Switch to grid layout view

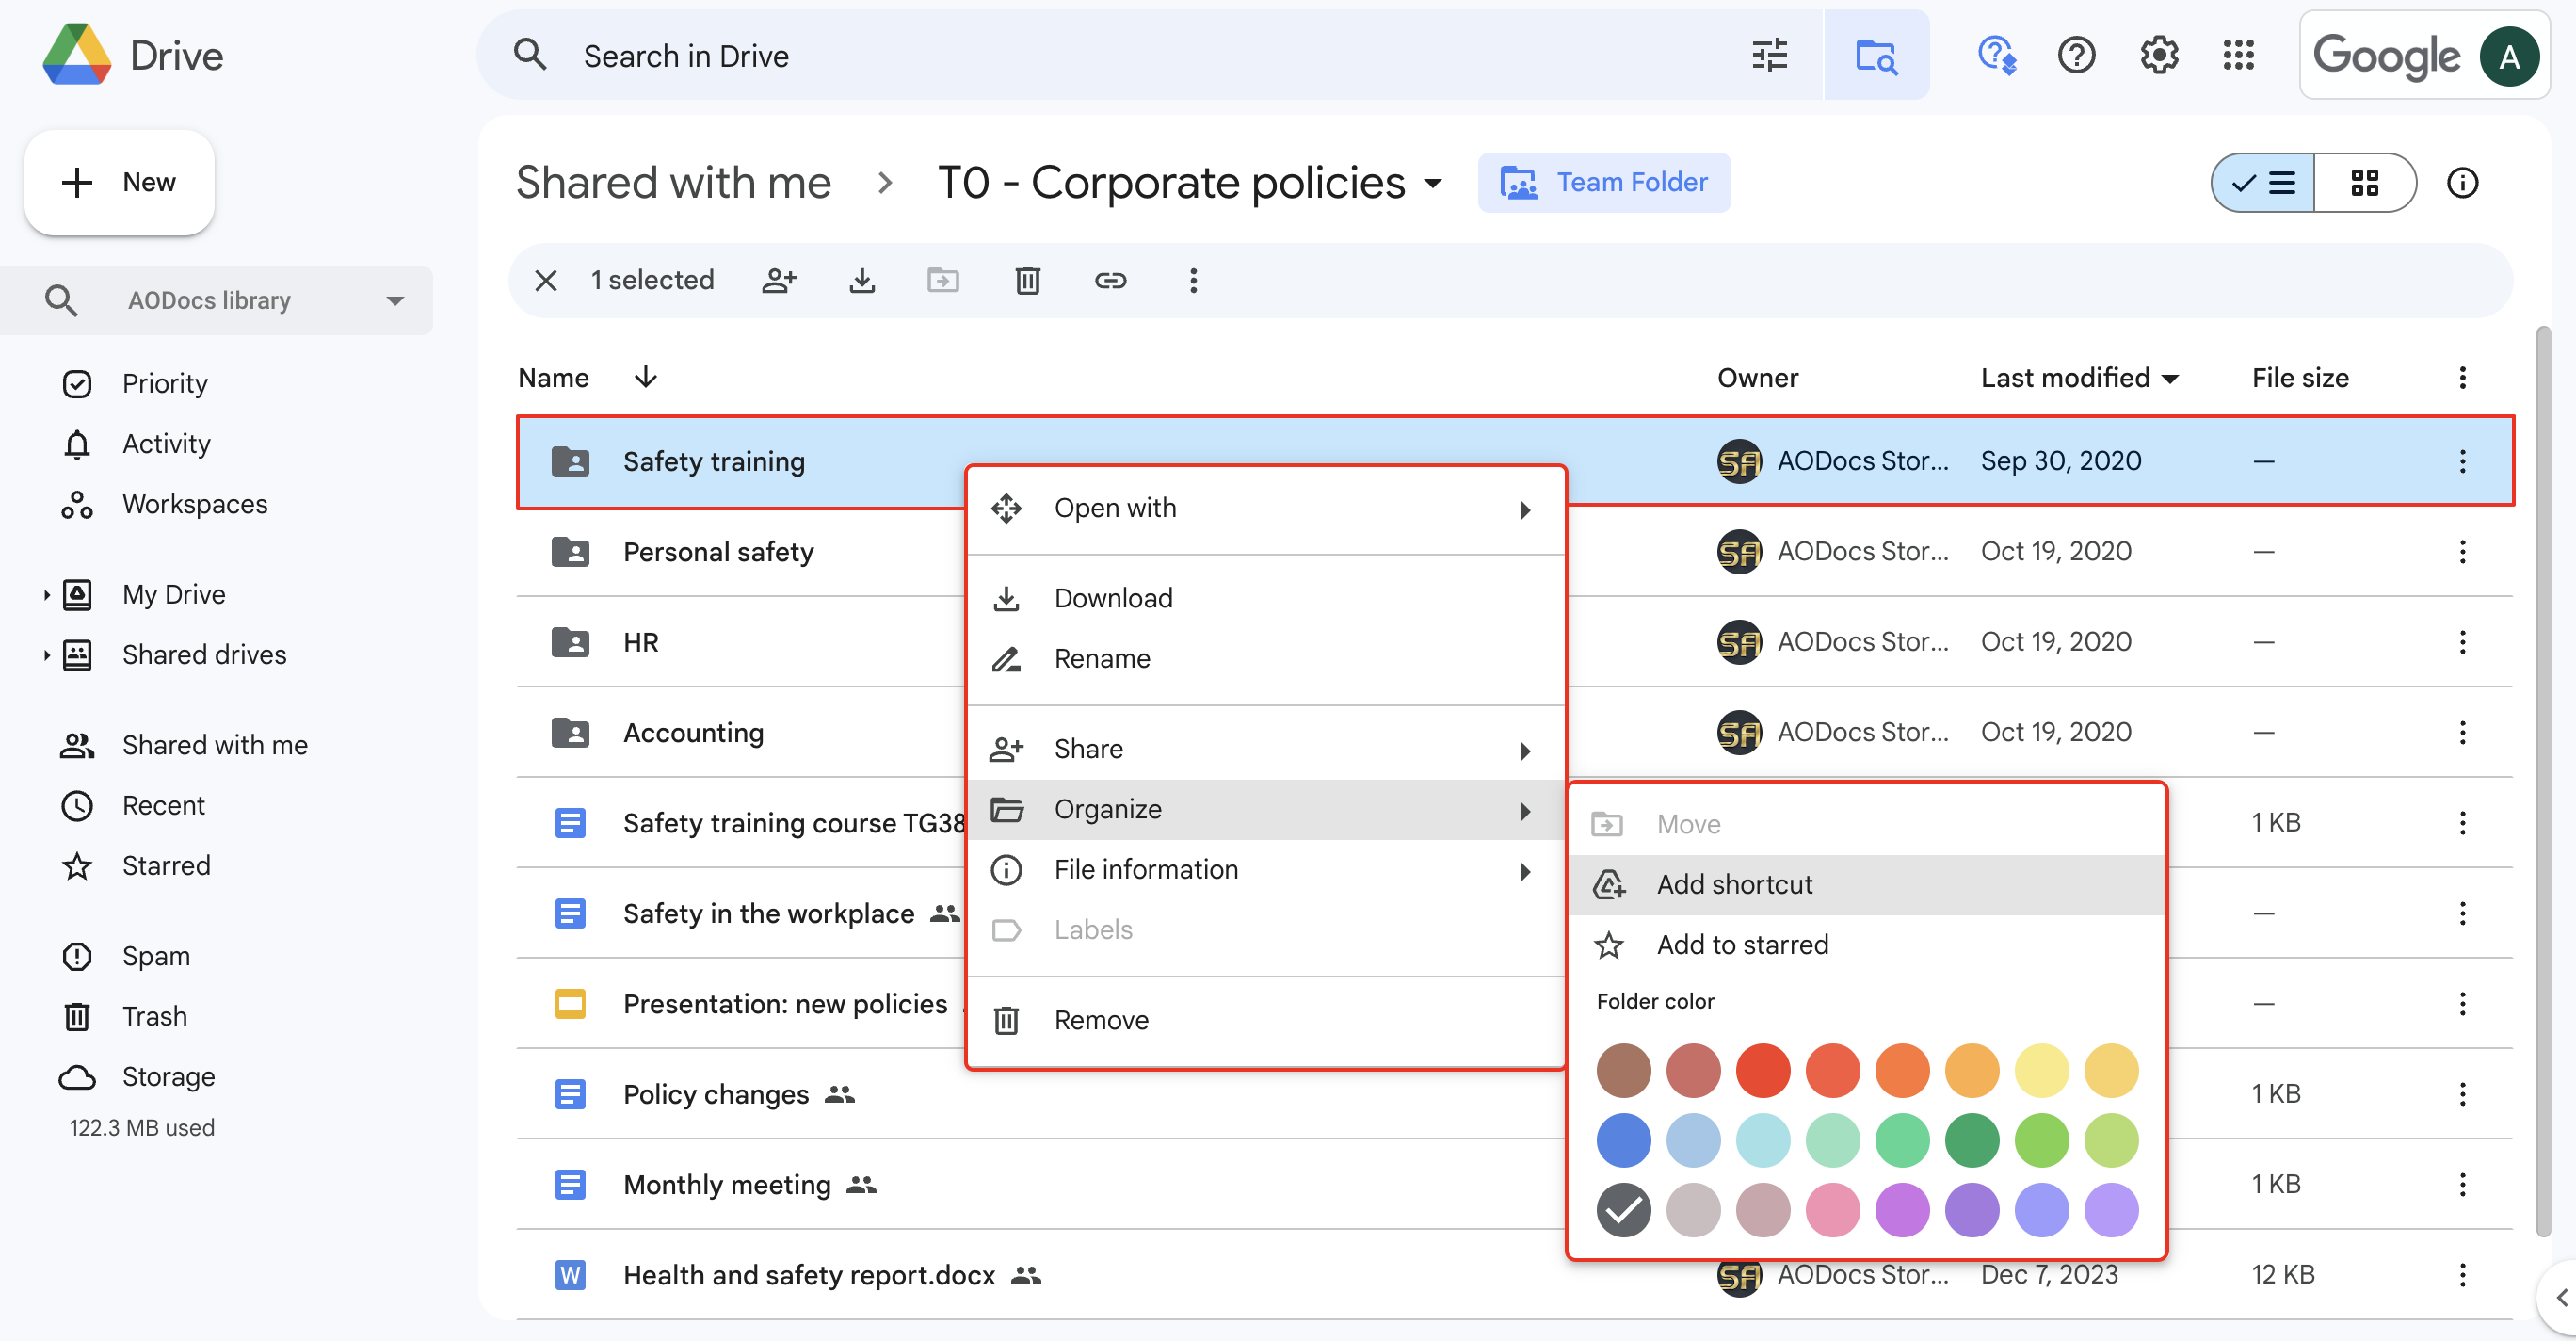click(2365, 182)
